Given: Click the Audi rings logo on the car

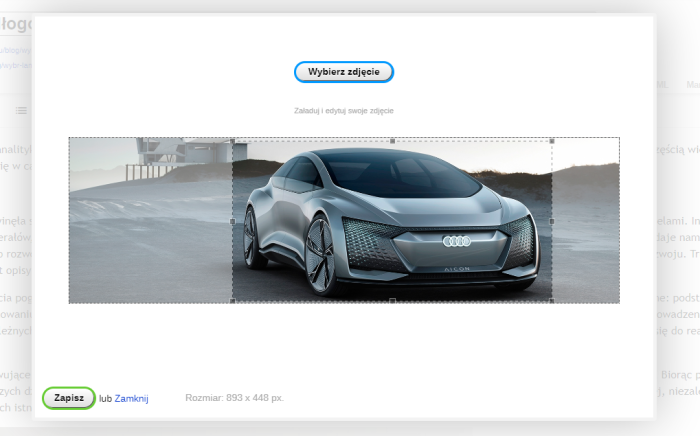Looking at the screenshot, I should pyautogui.click(x=456, y=241).
